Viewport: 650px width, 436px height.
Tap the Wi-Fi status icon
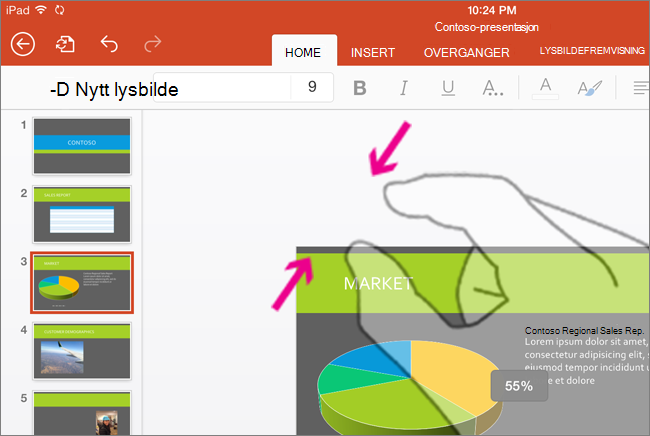click(x=41, y=10)
